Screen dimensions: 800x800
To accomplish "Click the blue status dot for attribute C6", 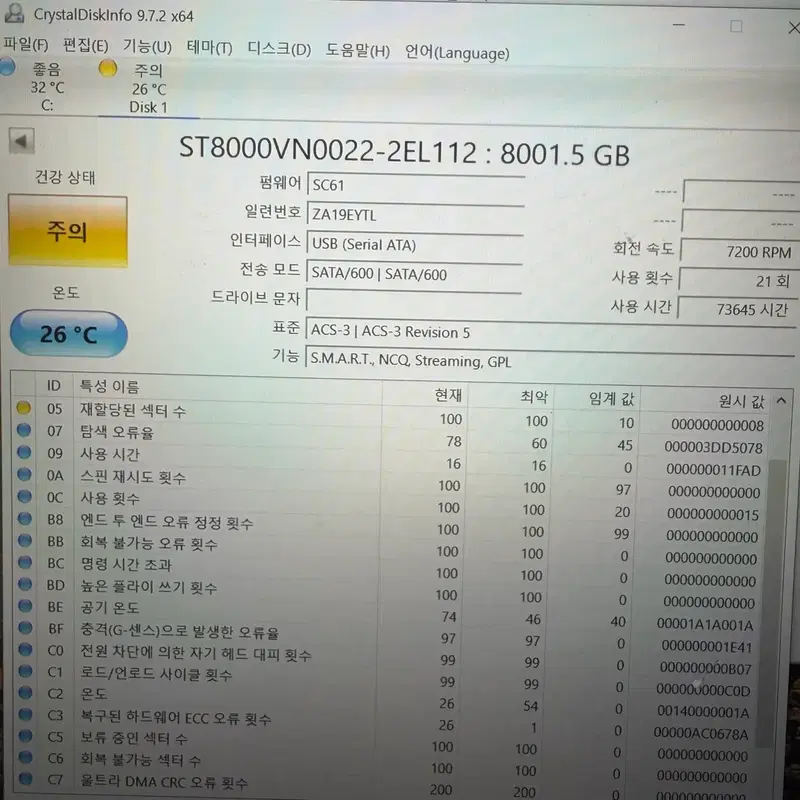I will point(25,758).
